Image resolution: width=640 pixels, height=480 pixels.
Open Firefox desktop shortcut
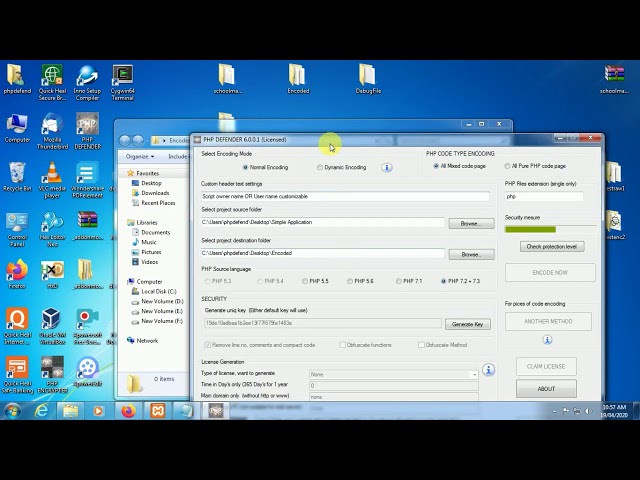[x=17, y=274]
